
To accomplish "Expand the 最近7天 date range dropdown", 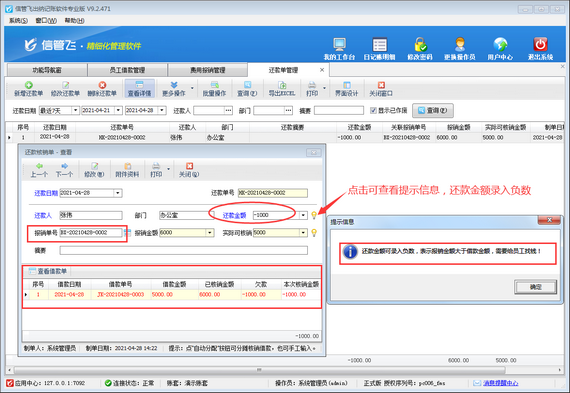I will pos(75,110).
